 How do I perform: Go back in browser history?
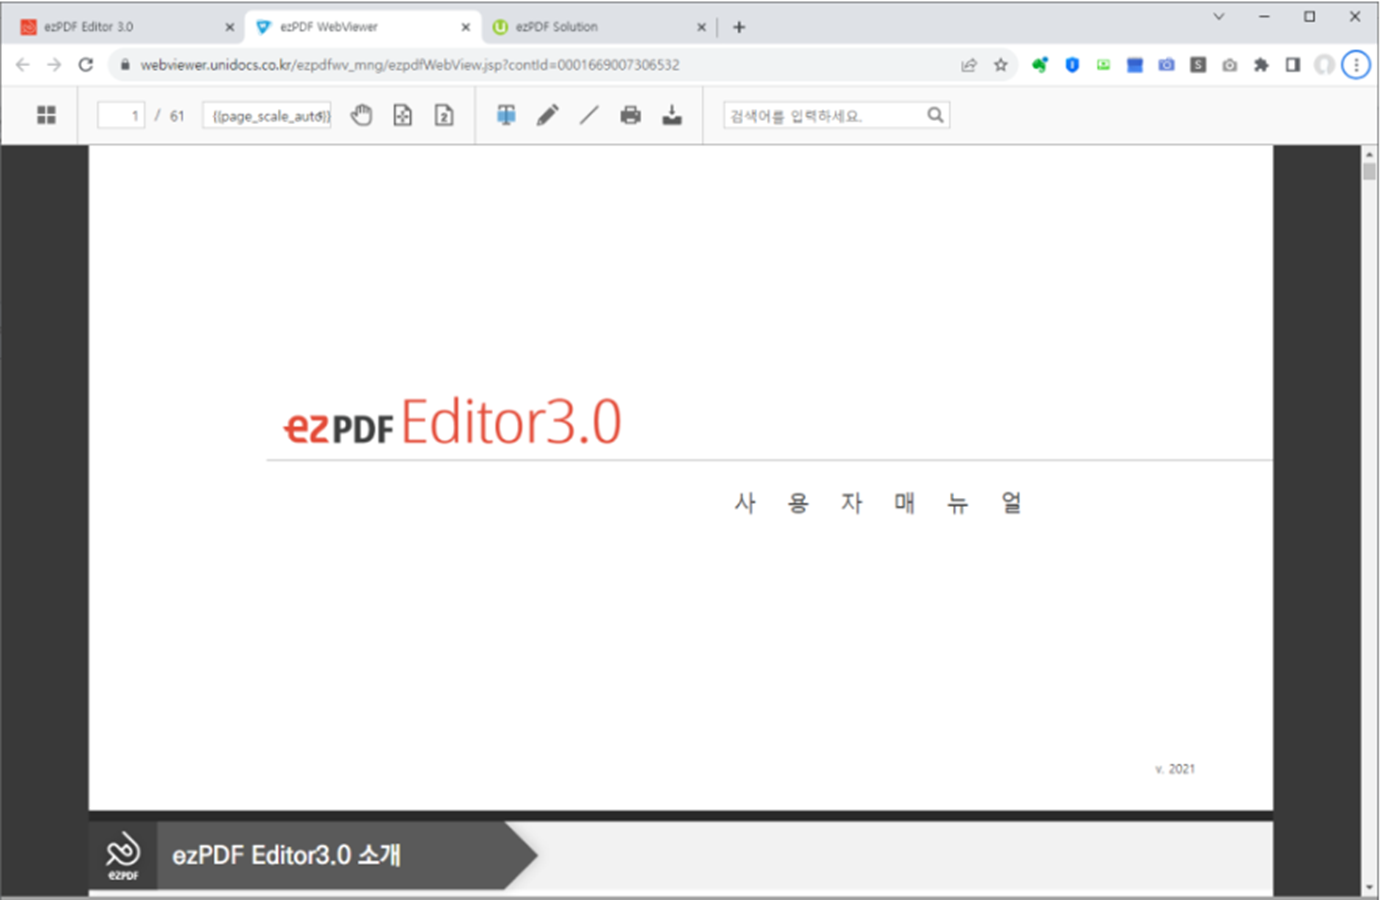(x=23, y=65)
